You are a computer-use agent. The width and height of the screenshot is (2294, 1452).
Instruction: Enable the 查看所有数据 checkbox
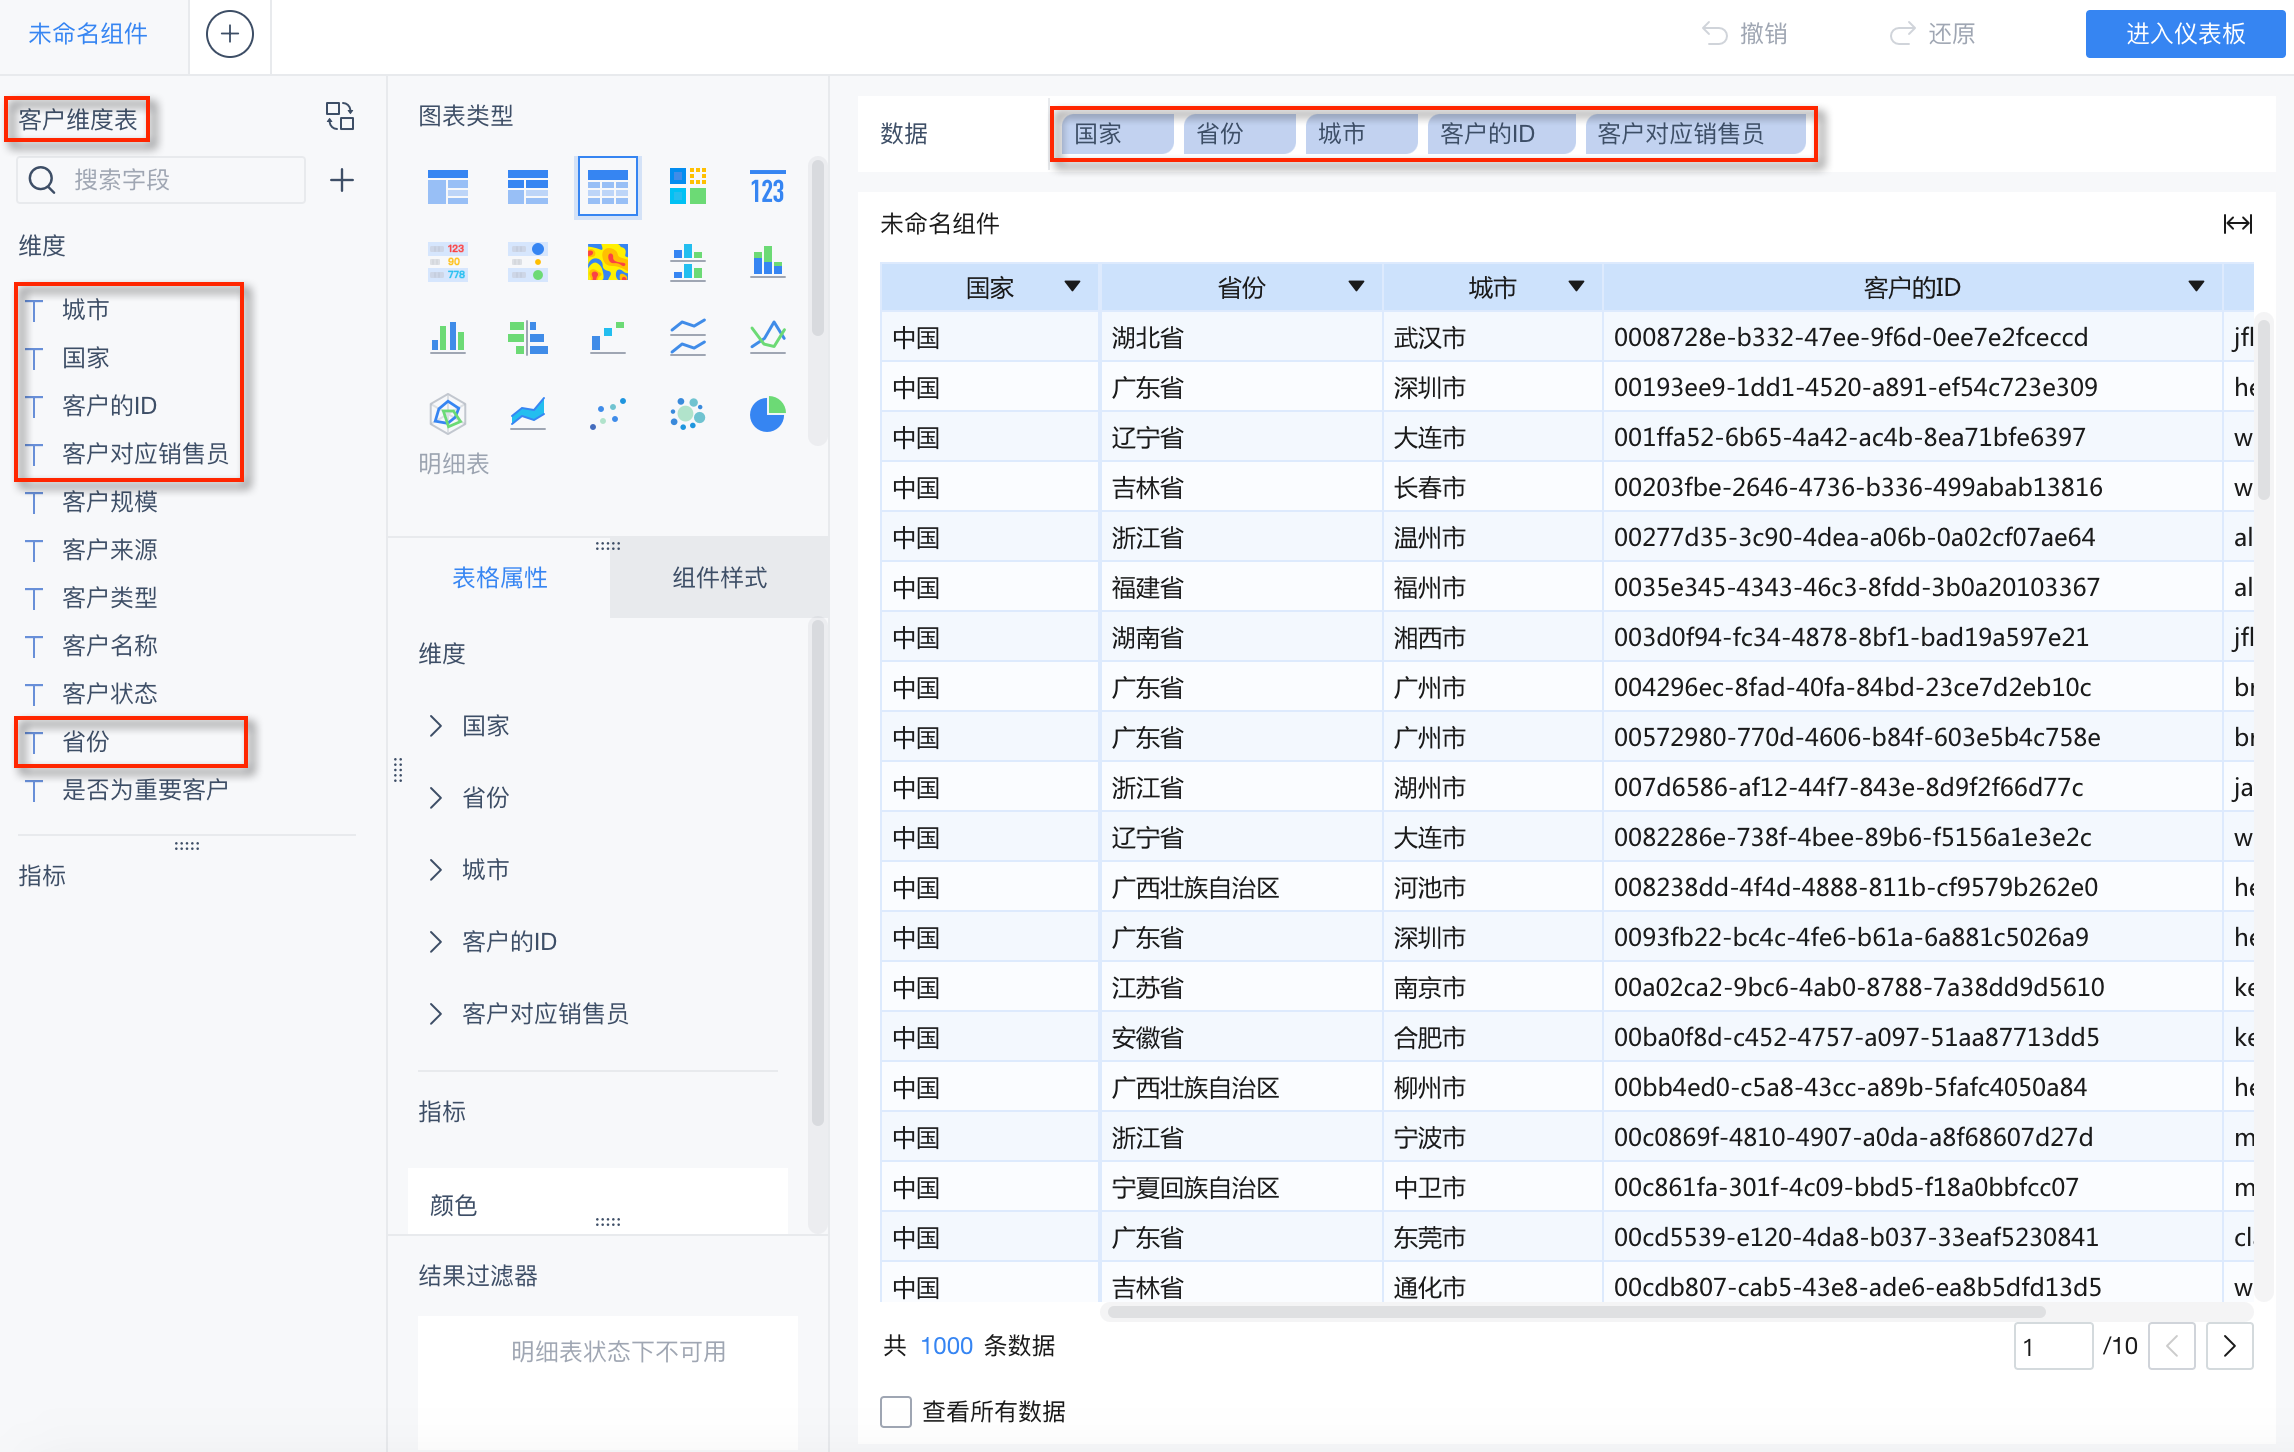895,1411
